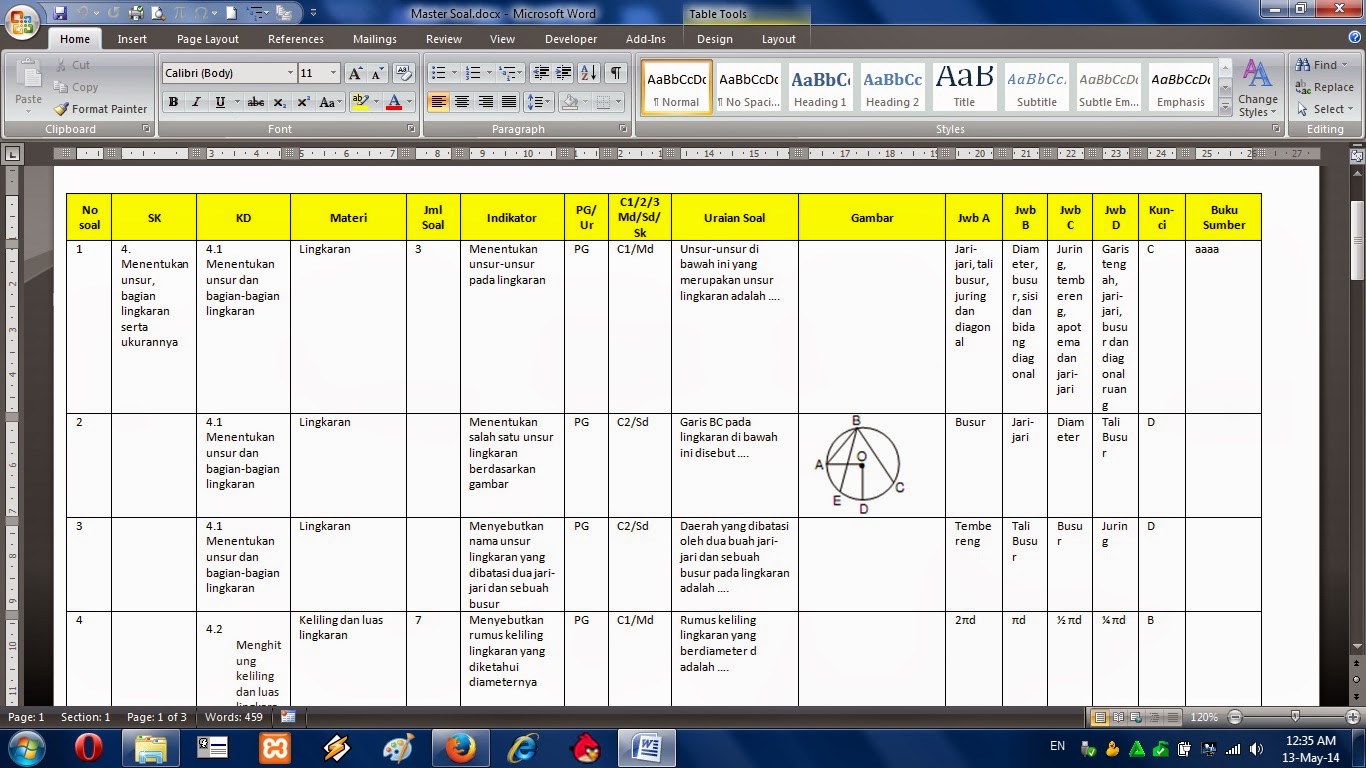The width and height of the screenshot is (1366, 768).
Task: Apply the No Spacing style
Action: click(748, 87)
